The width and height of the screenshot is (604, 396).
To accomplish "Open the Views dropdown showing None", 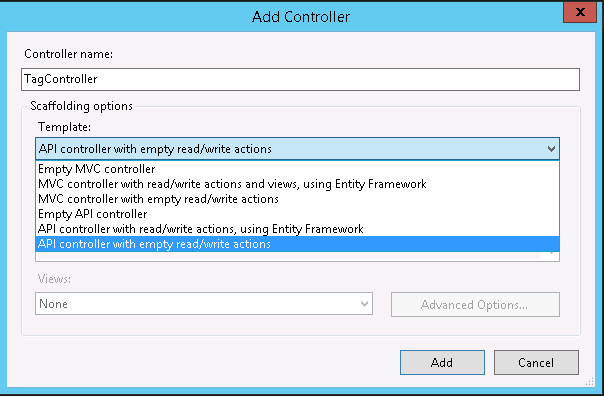I will [204, 304].
